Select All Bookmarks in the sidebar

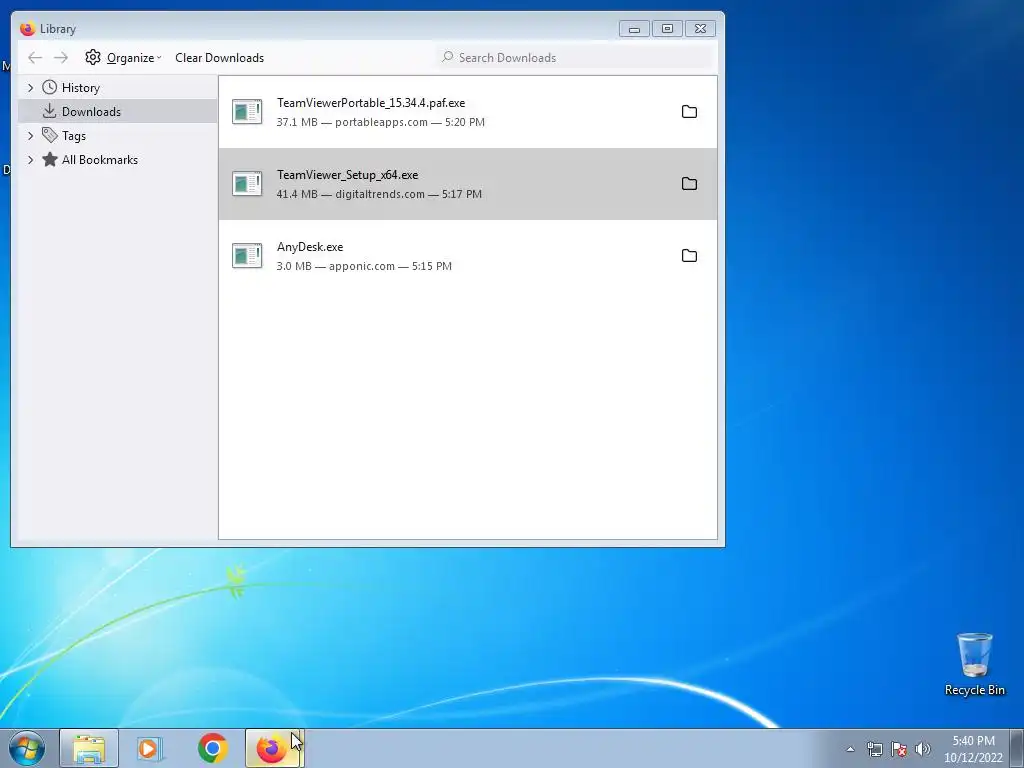pyautogui.click(x=100, y=160)
